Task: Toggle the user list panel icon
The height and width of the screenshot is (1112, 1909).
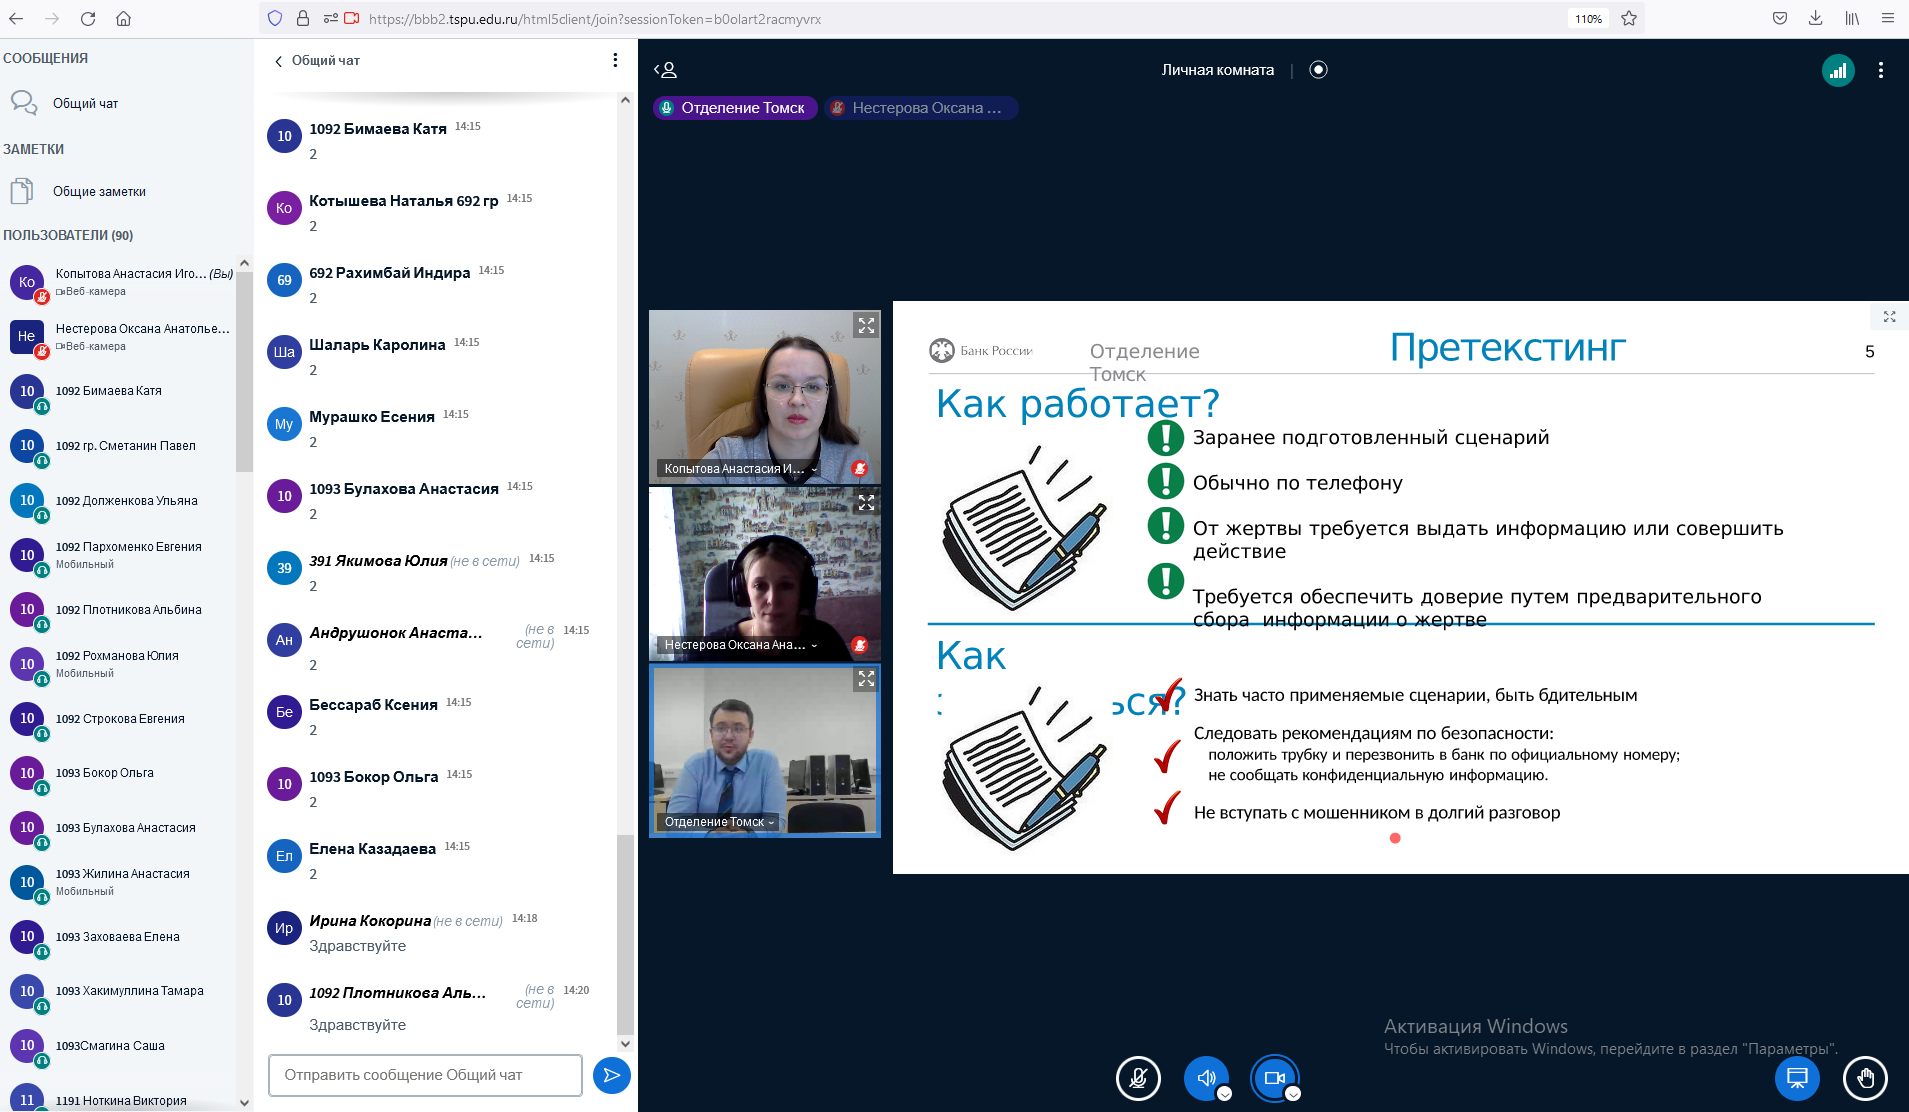Action: click(666, 70)
